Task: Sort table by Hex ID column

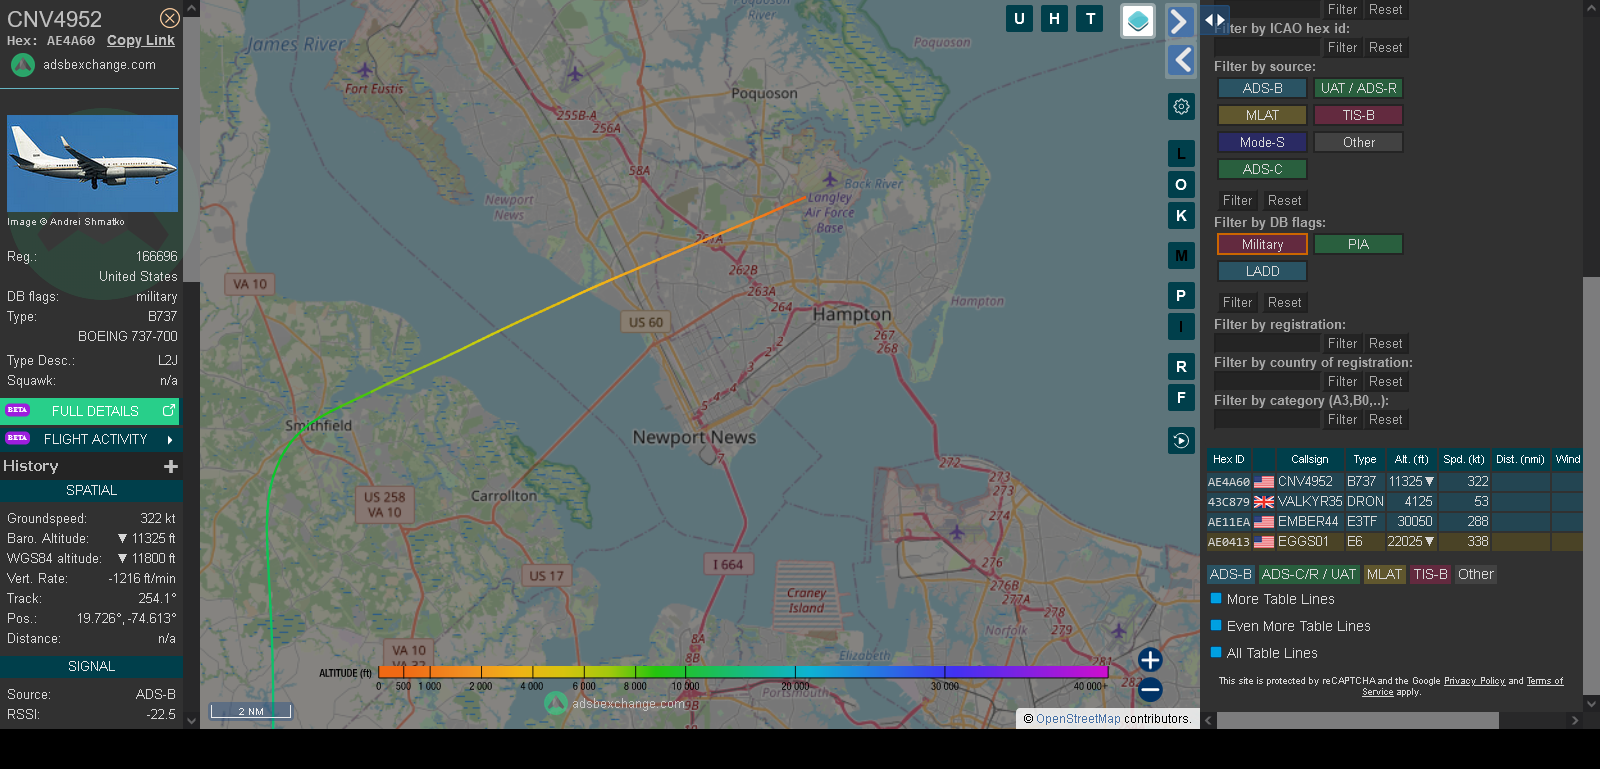Action: click(1228, 459)
